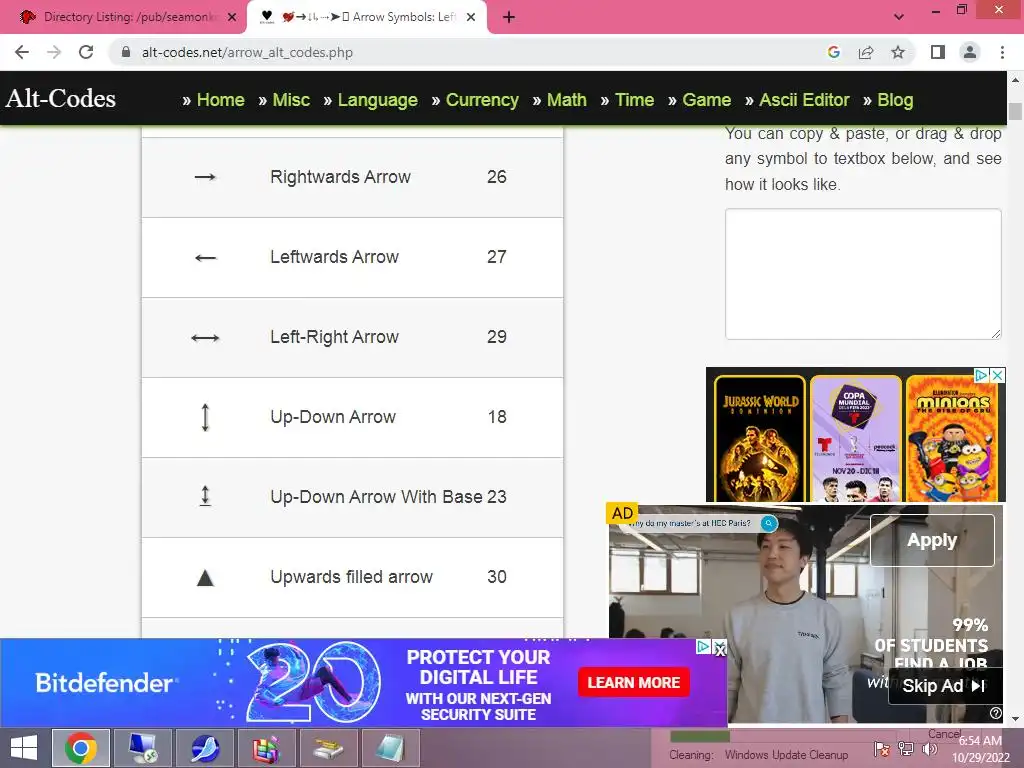
Task: Open the Math menu
Action: 566,100
